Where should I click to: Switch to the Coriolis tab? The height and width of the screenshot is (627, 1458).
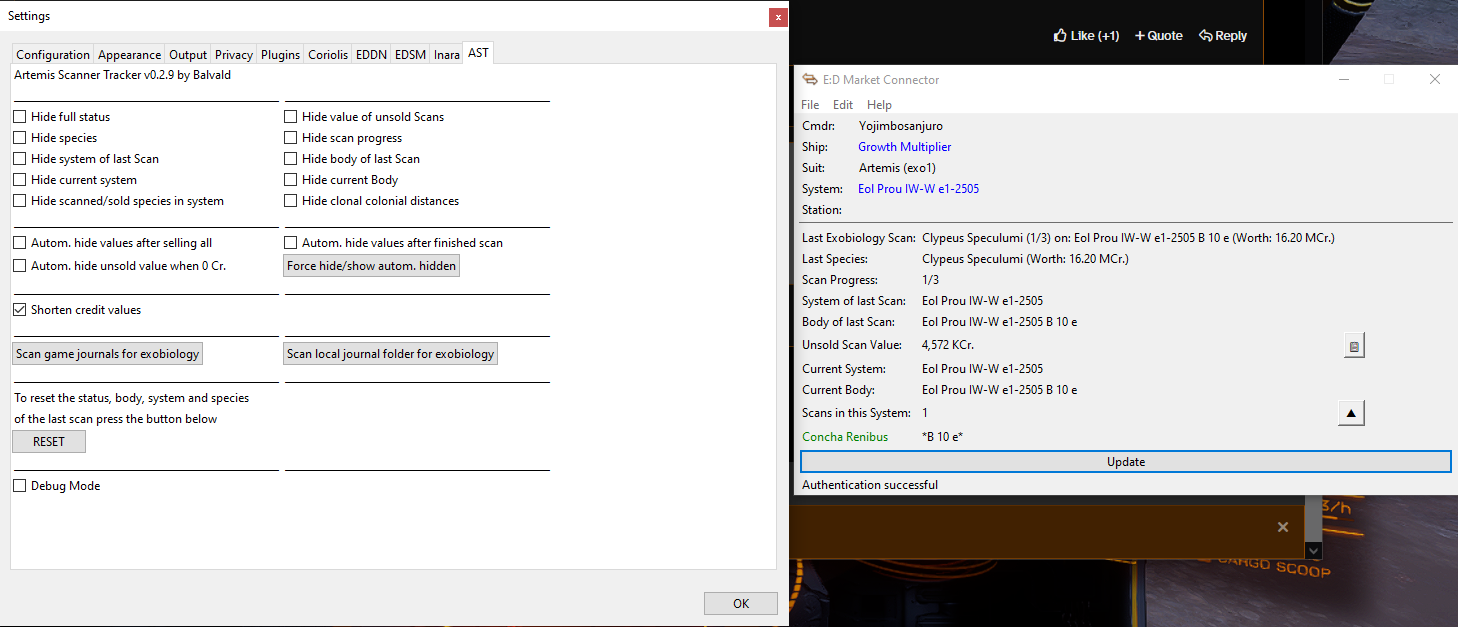pos(328,55)
